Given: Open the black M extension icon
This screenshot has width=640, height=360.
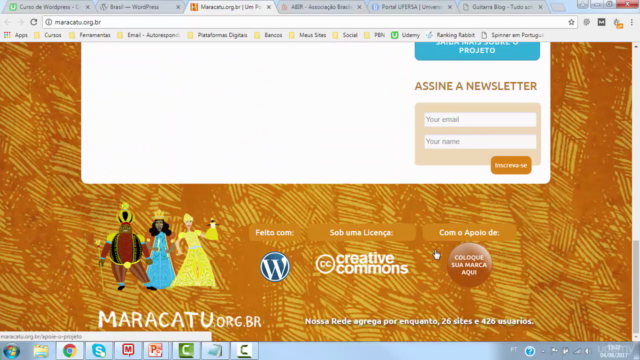Looking at the screenshot, I should (x=601, y=22).
